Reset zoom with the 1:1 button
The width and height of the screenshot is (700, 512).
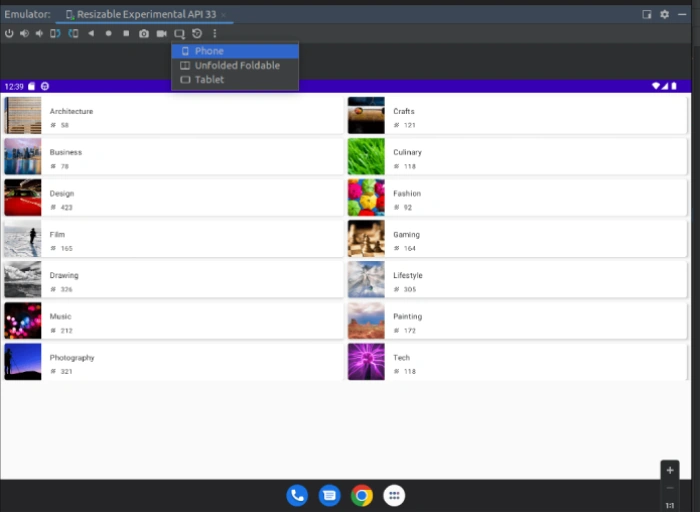[670, 505]
